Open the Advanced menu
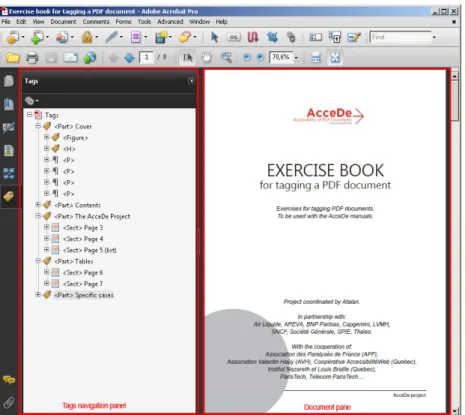 click(x=170, y=22)
